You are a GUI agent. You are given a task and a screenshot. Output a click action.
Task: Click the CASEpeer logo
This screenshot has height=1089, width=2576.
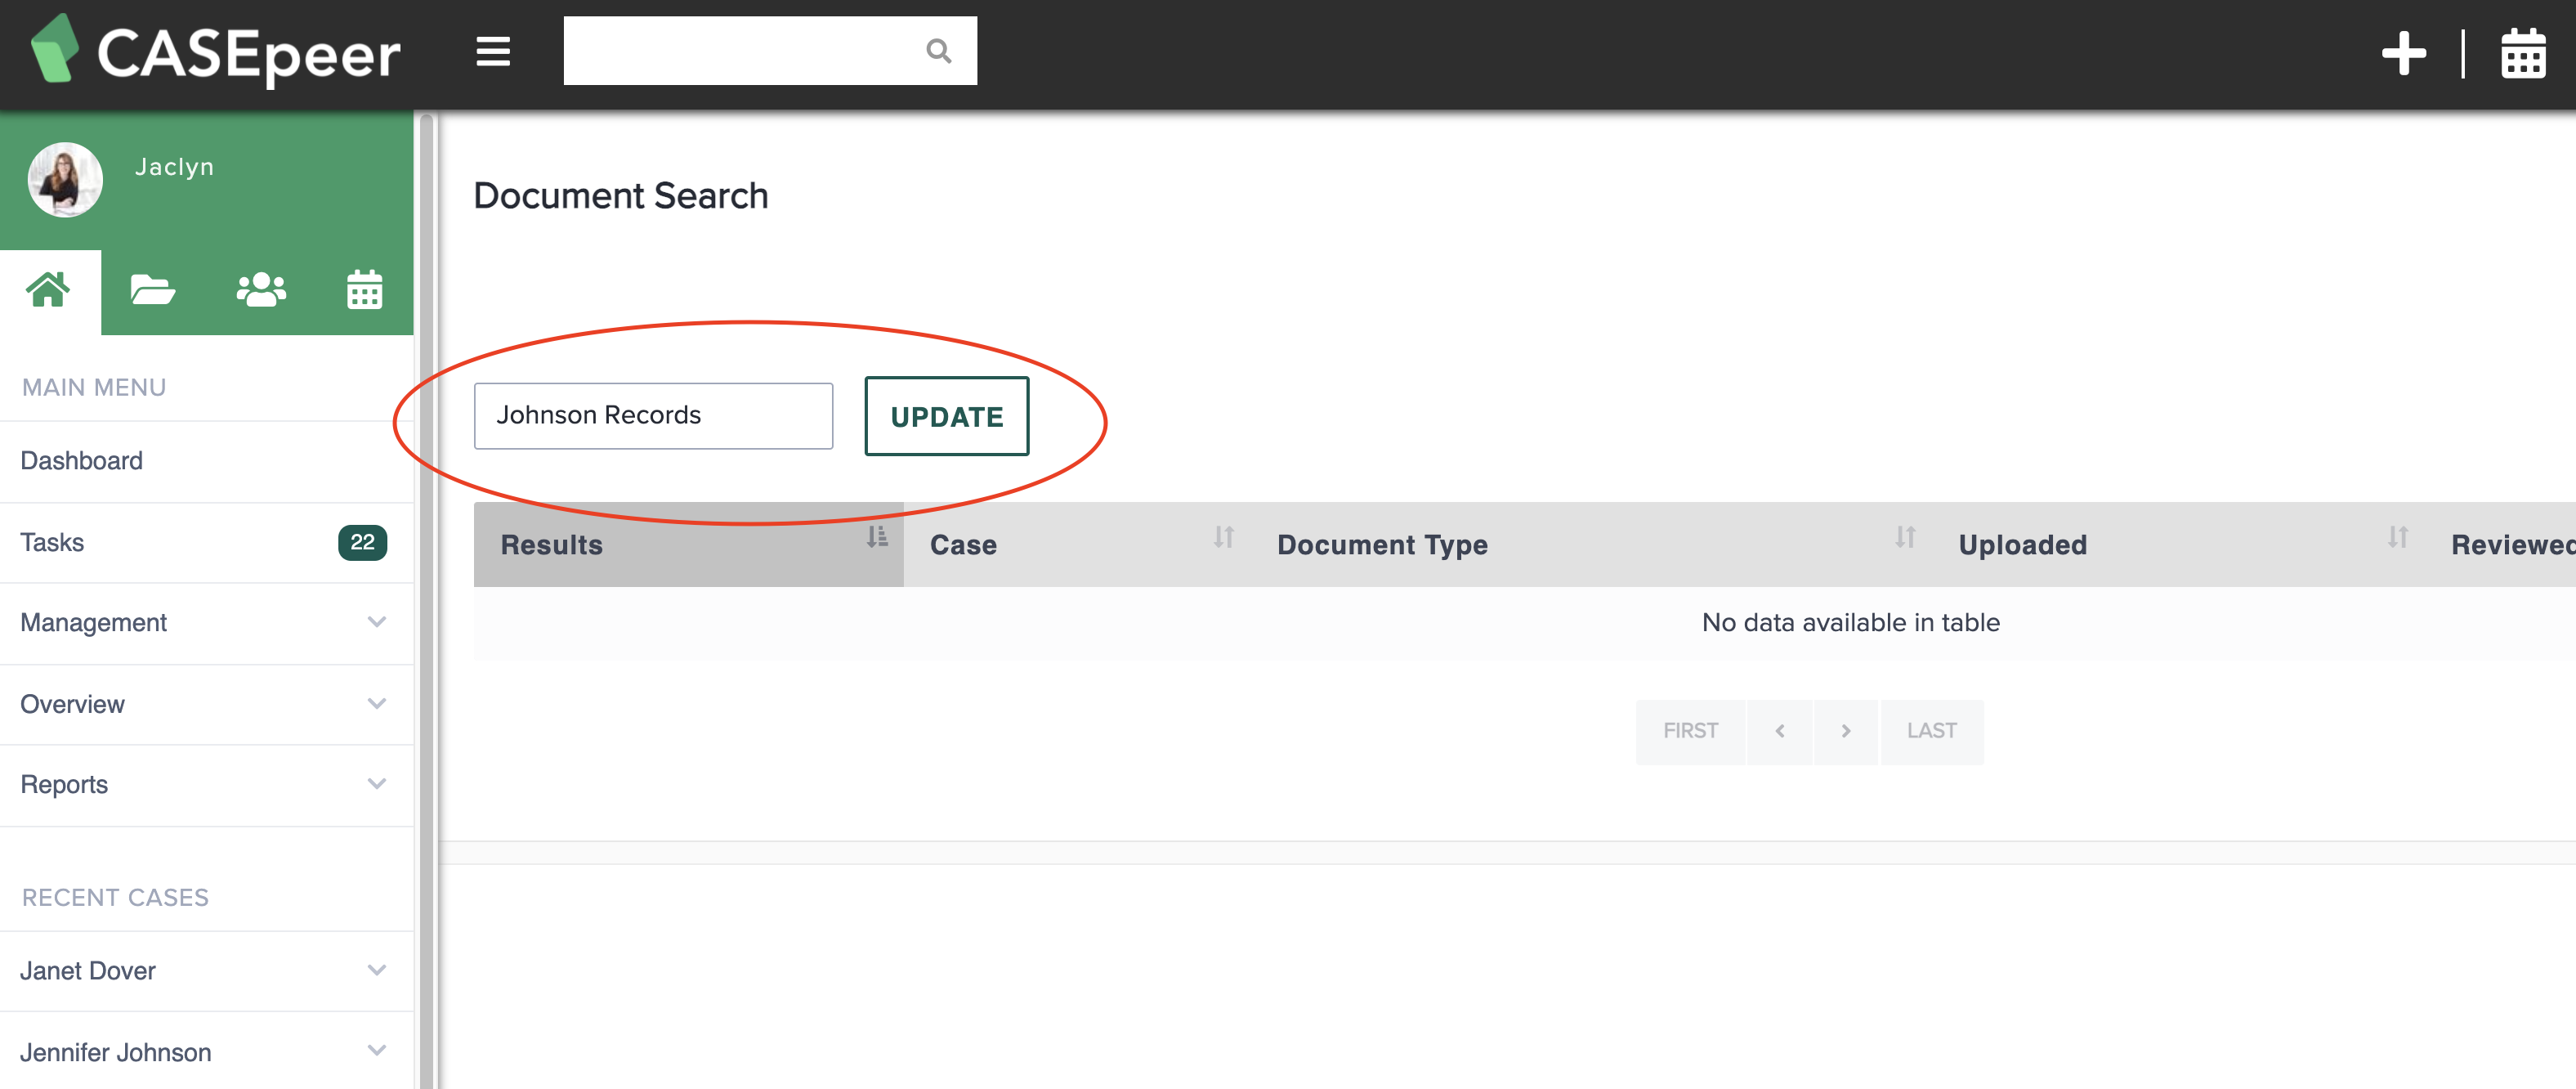[215, 54]
